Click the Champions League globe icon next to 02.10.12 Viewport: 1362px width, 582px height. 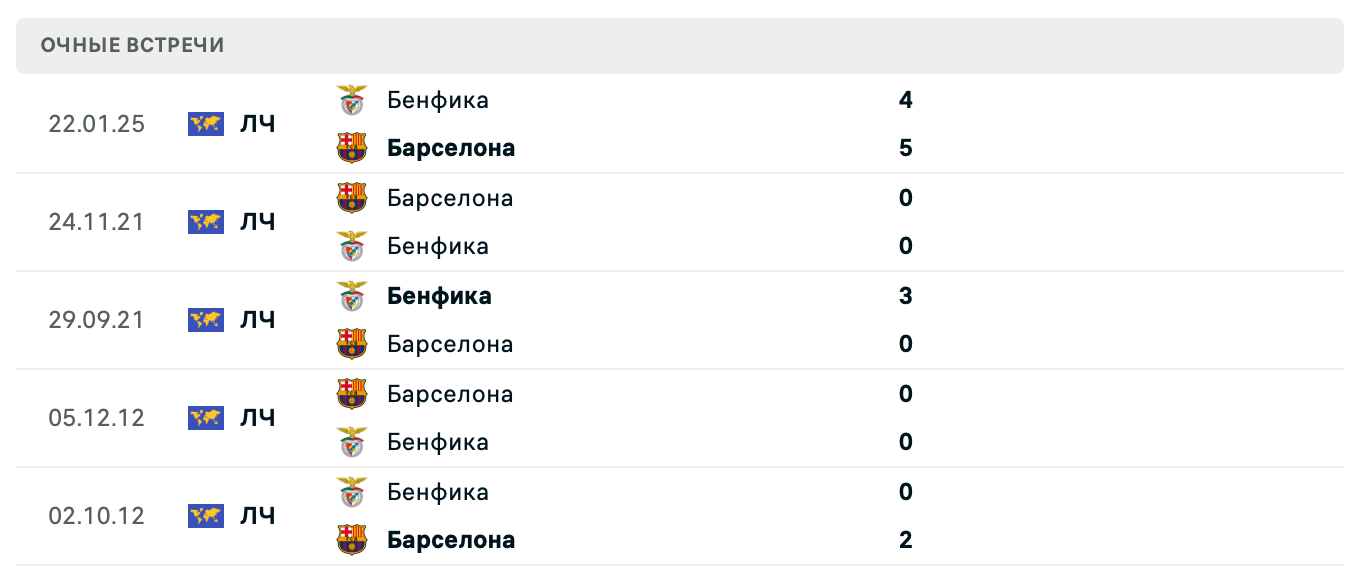point(205,516)
